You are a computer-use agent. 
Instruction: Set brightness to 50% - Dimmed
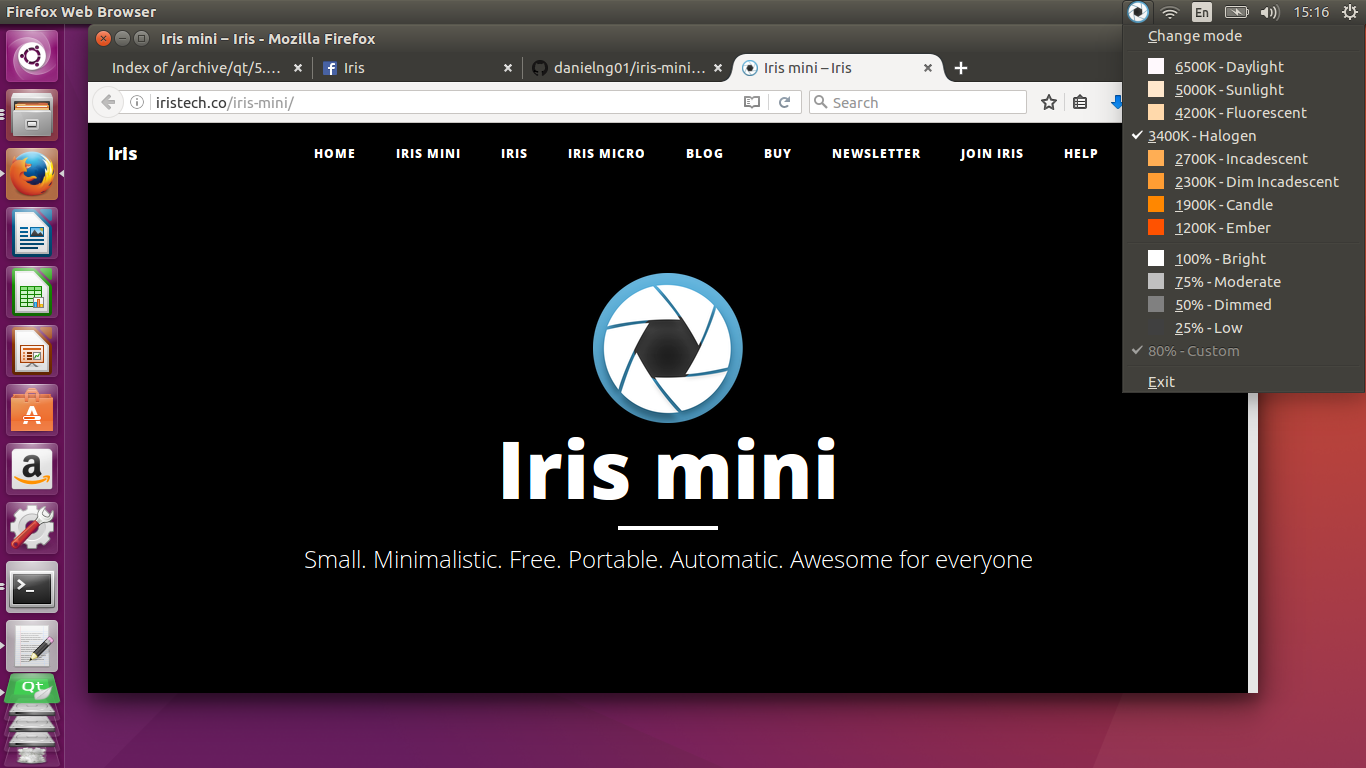tap(1244, 305)
